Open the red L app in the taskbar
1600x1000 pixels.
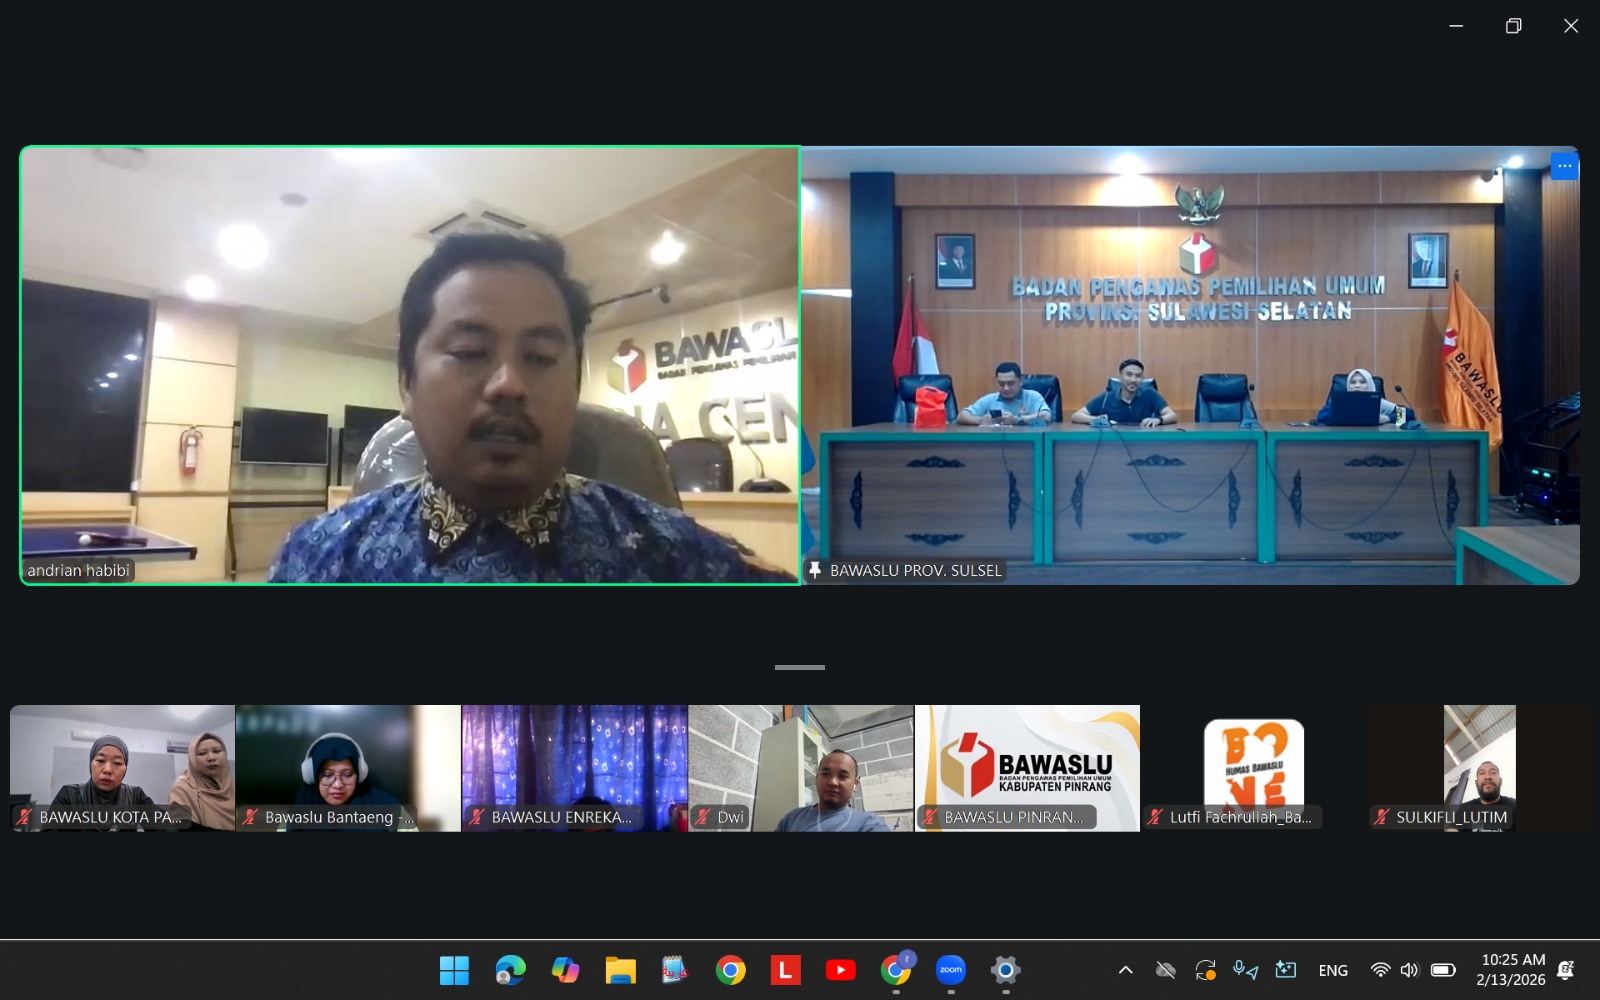point(785,969)
